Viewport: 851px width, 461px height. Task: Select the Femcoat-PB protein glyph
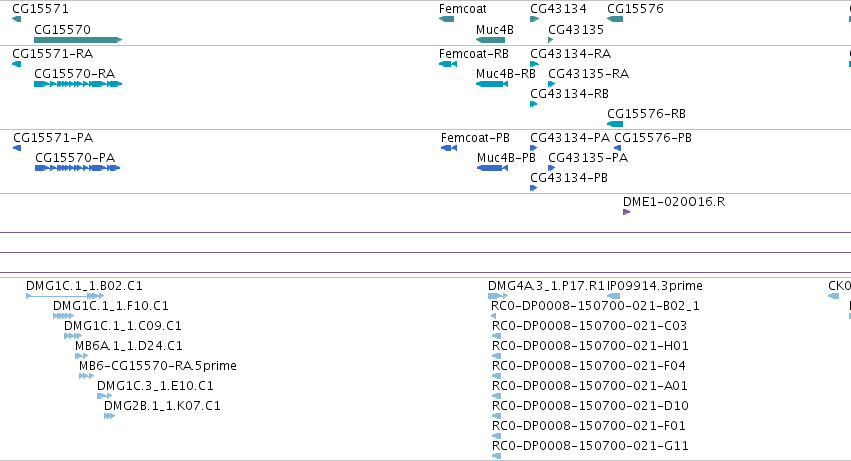pyautogui.click(x=449, y=148)
